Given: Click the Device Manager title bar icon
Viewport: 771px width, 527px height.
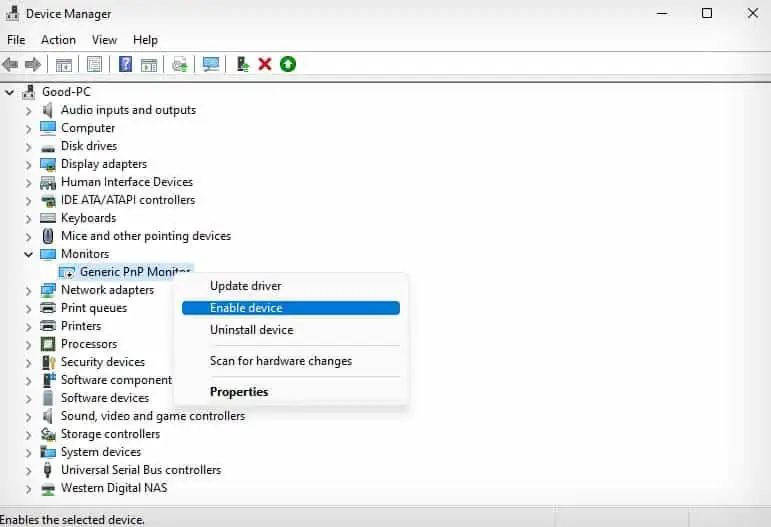Looking at the screenshot, I should click(x=12, y=13).
